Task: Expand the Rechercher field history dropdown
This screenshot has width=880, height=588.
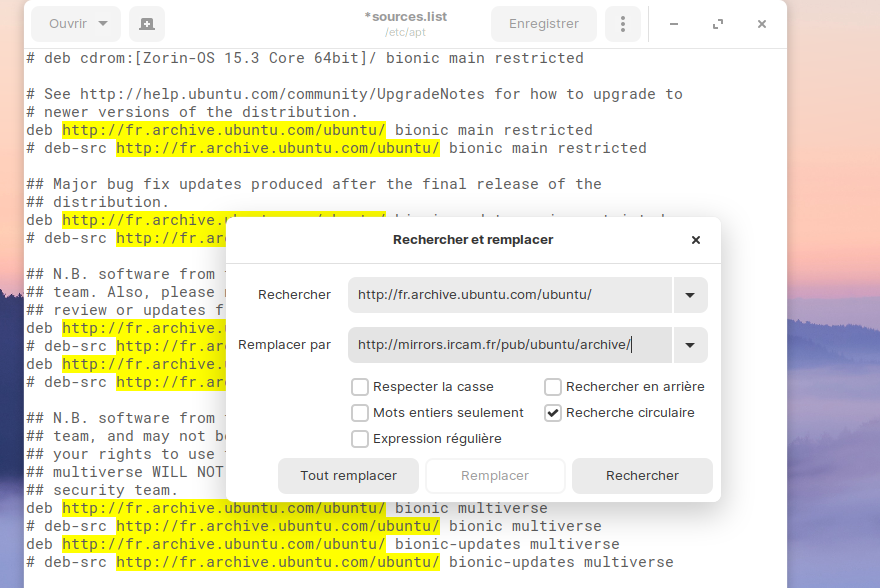Action: (x=690, y=295)
